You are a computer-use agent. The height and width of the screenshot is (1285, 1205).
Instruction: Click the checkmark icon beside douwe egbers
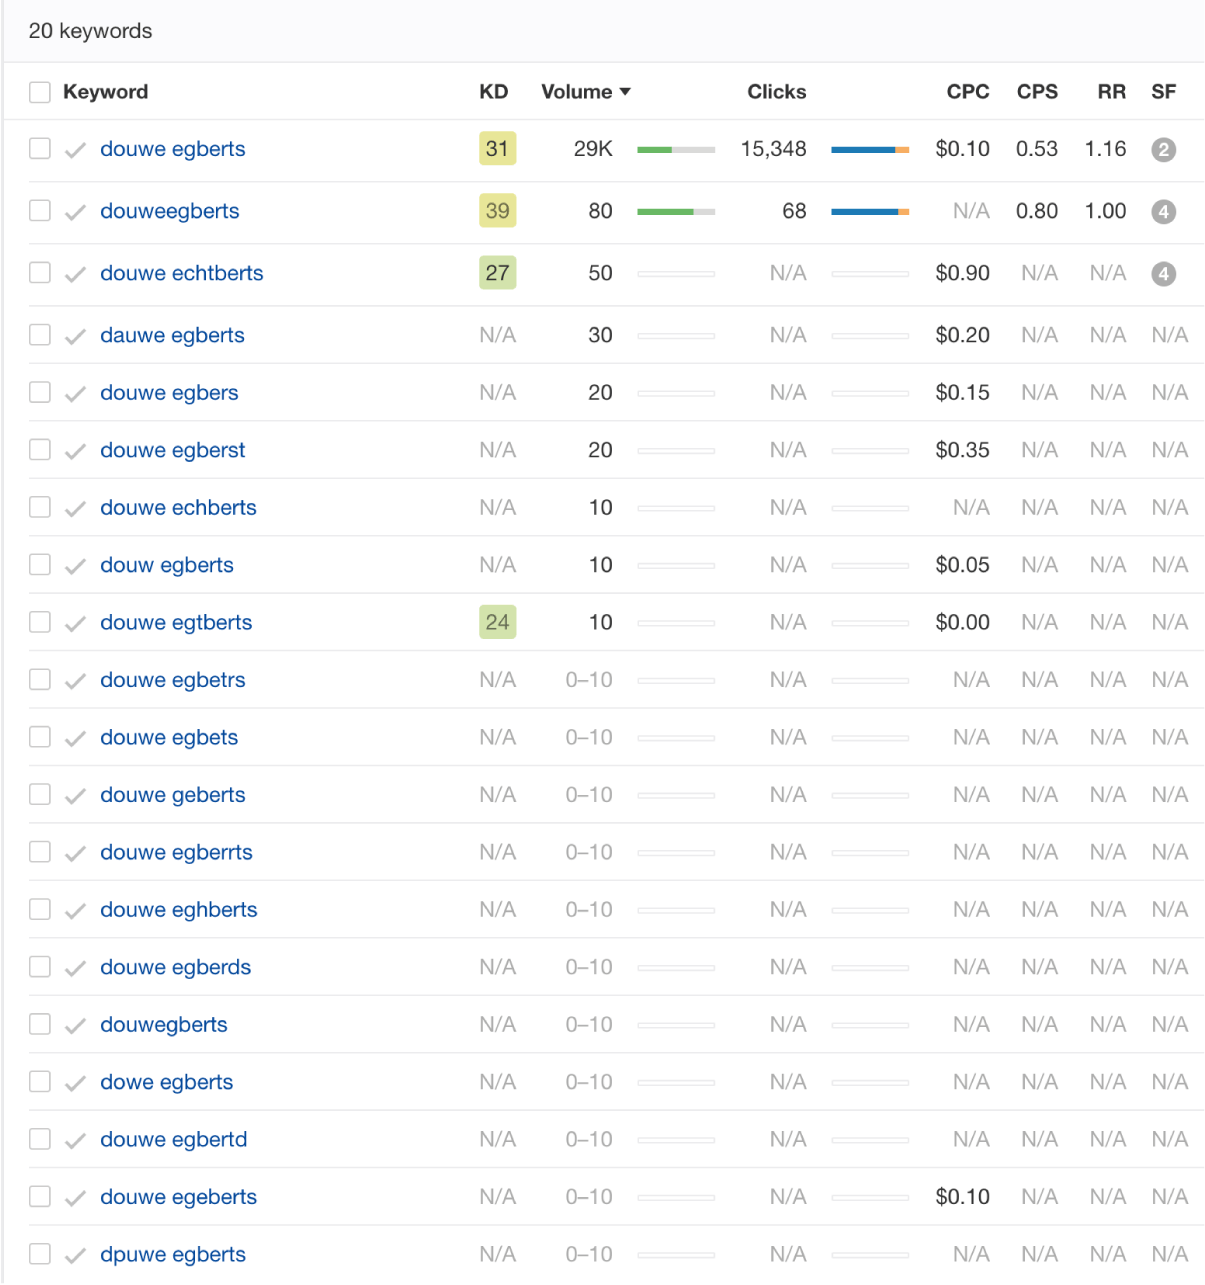(75, 394)
